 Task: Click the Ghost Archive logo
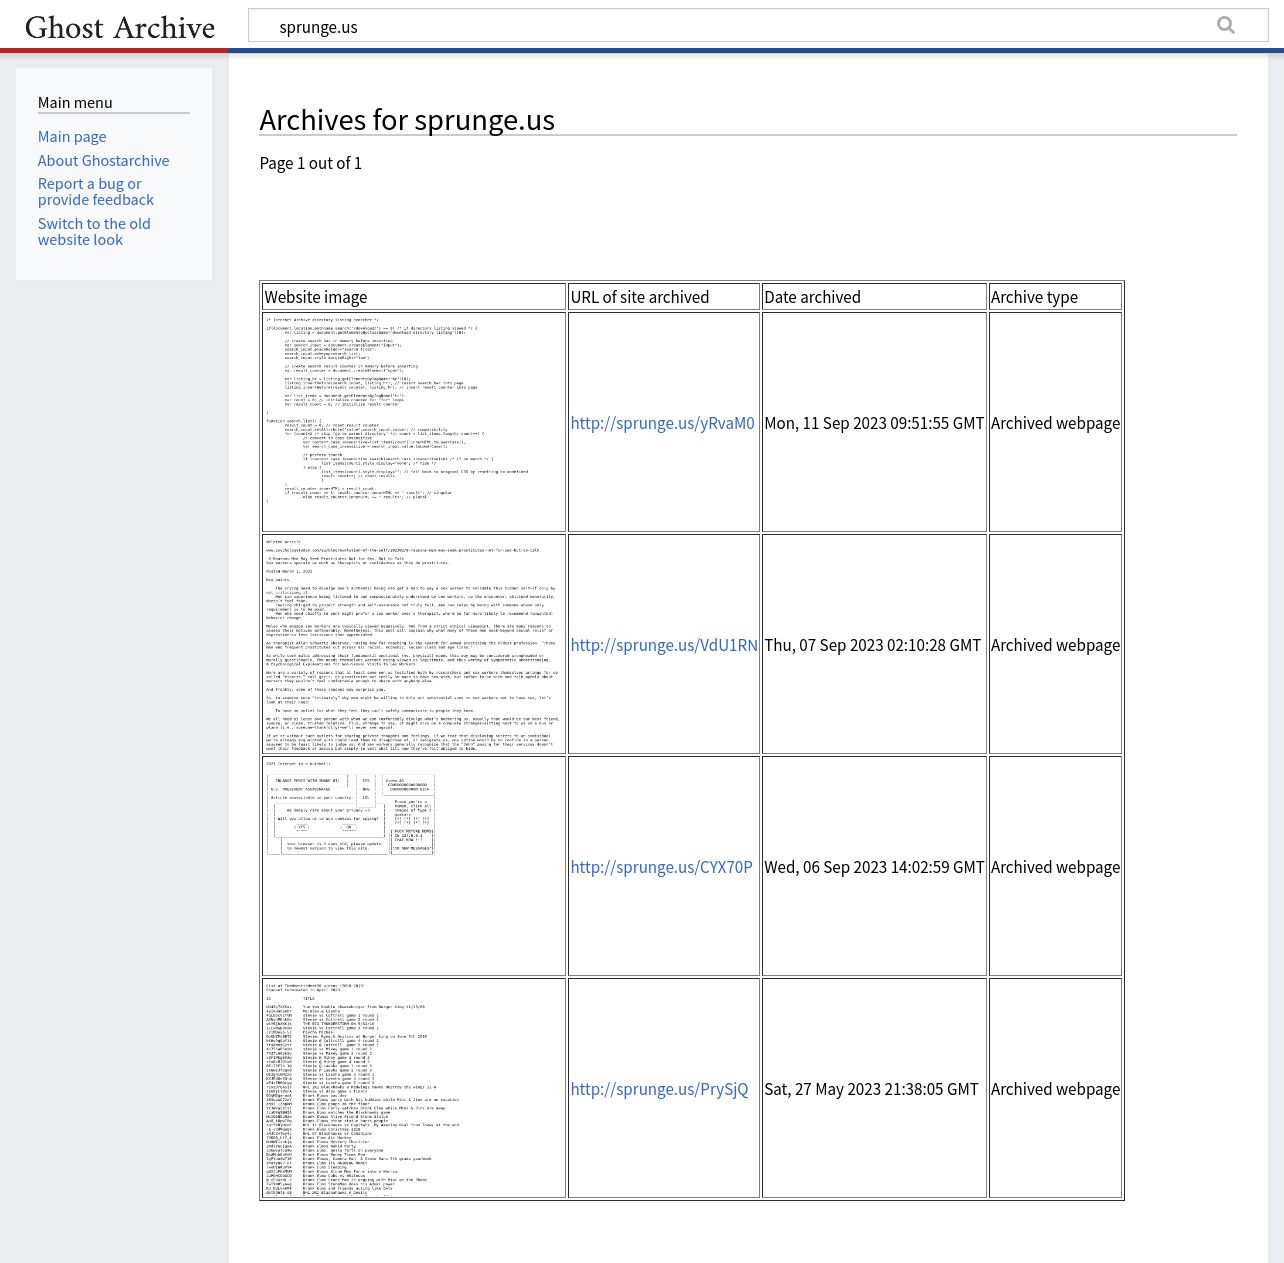click(120, 27)
